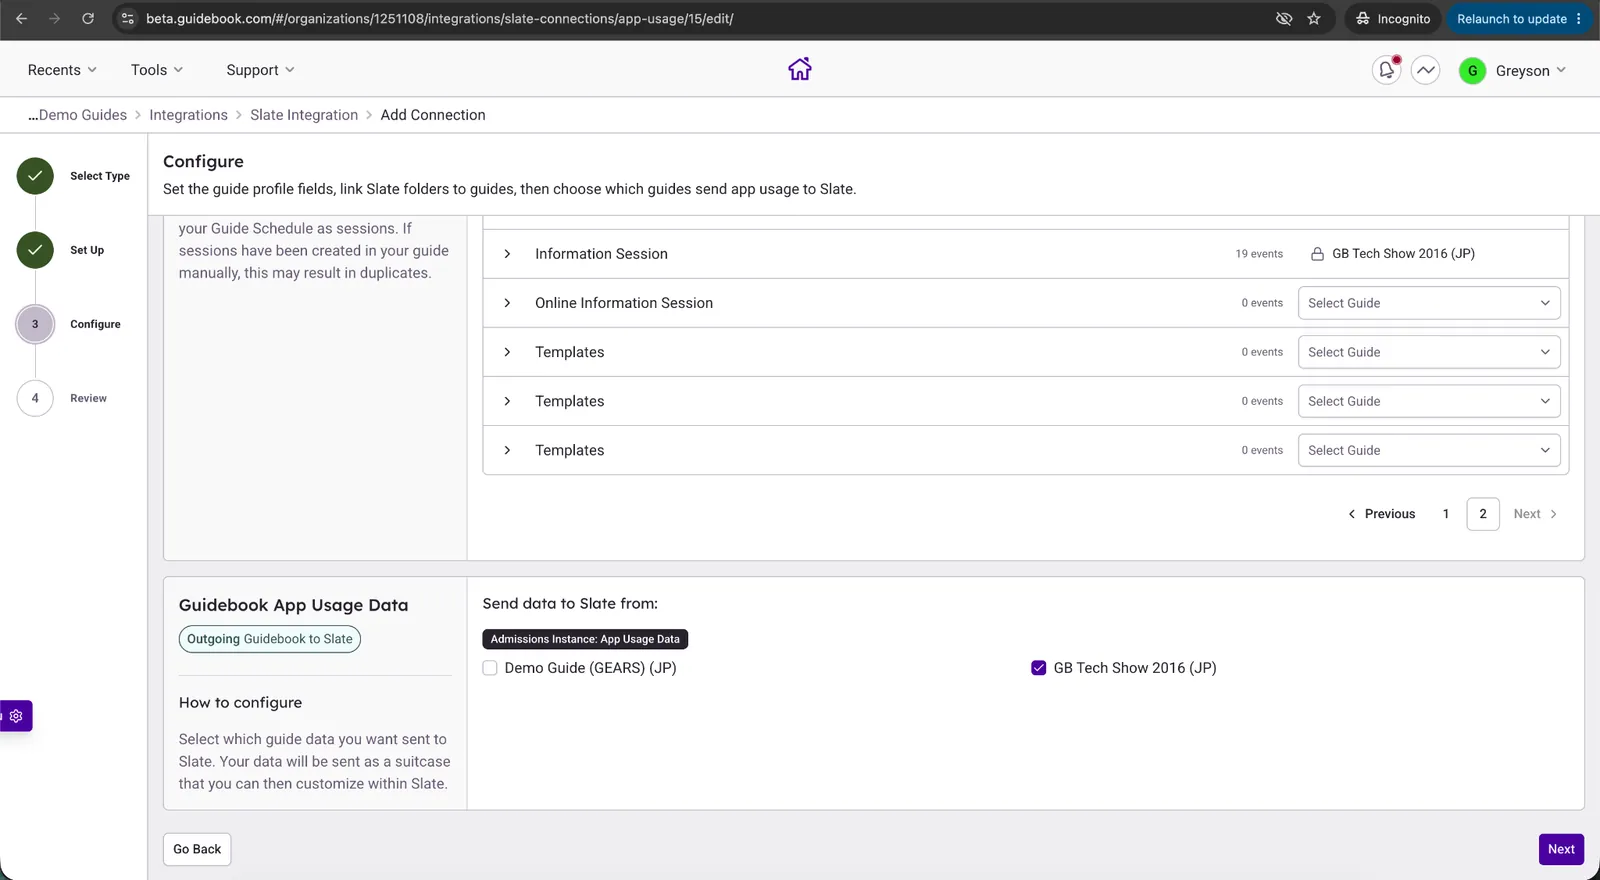Expand the Online Information Session row
This screenshot has width=1600, height=880.
click(507, 303)
